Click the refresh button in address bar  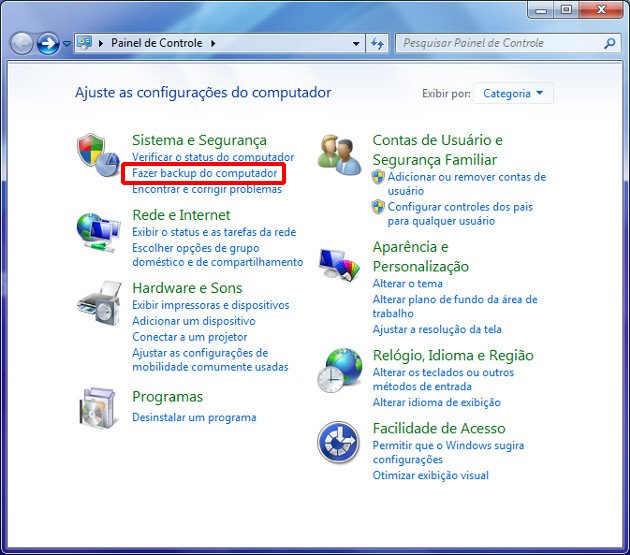pos(377,43)
